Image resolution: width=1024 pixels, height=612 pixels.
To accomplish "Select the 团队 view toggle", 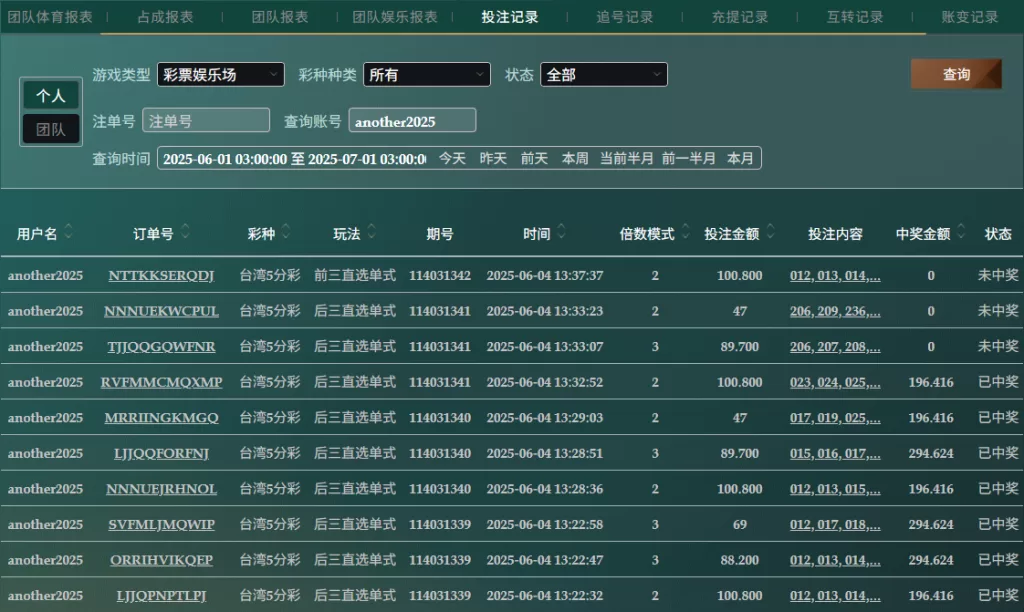I will pos(51,129).
